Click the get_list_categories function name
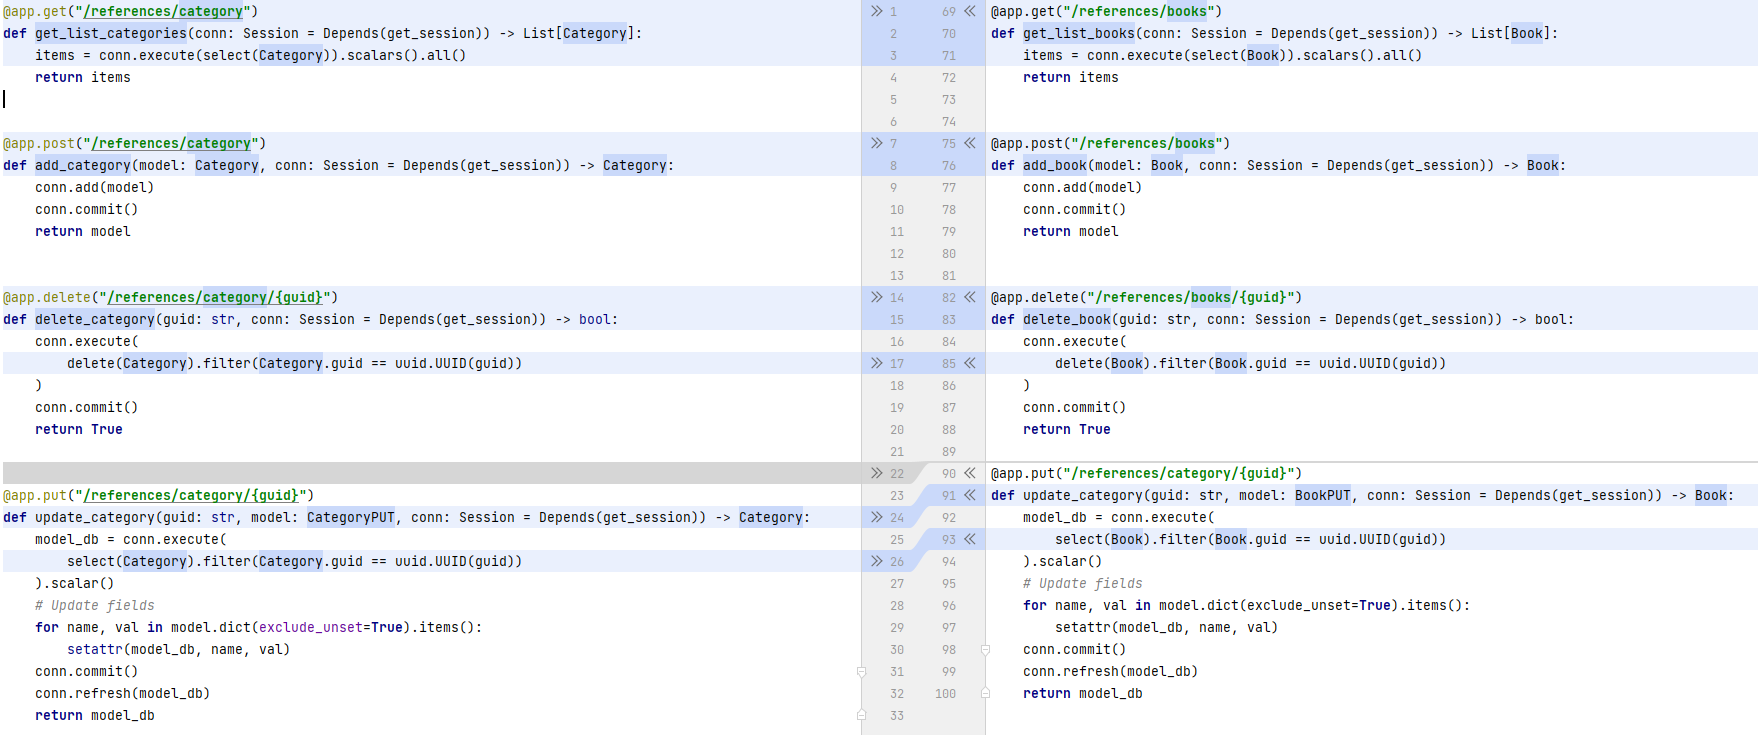The width and height of the screenshot is (1758, 735). (111, 33)
